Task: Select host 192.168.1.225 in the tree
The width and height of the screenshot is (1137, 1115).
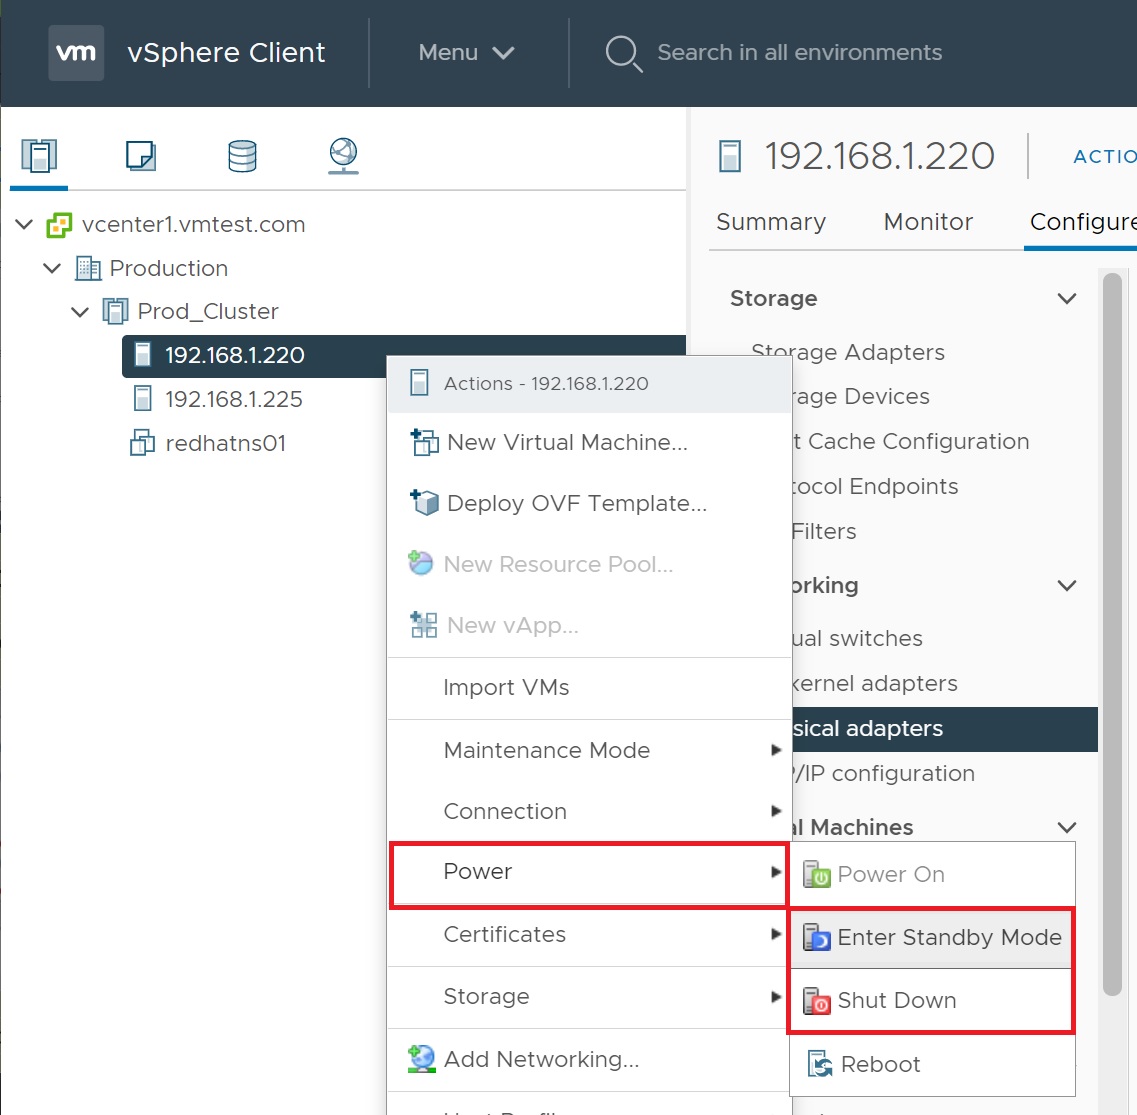Action: pyautogui.click(x=233, y=400)
